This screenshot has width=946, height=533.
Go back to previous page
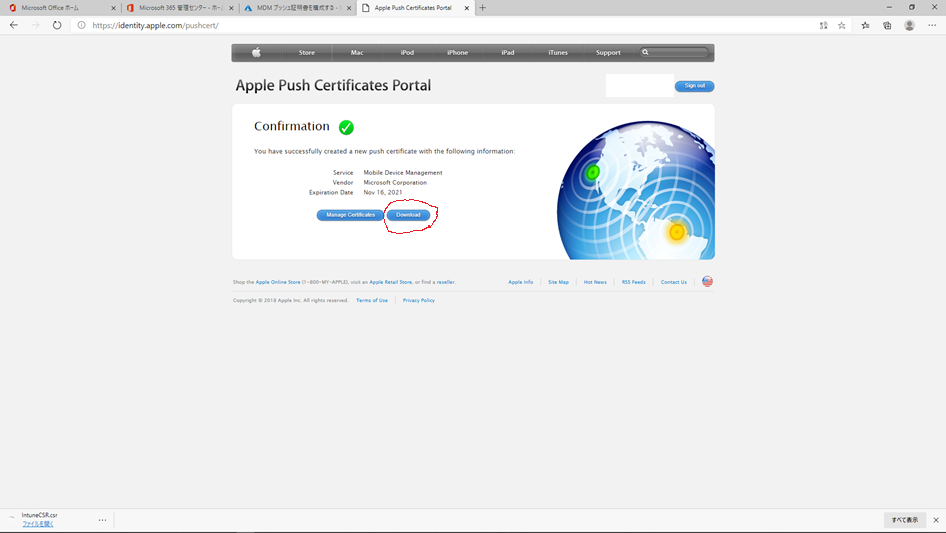[14, 25]
